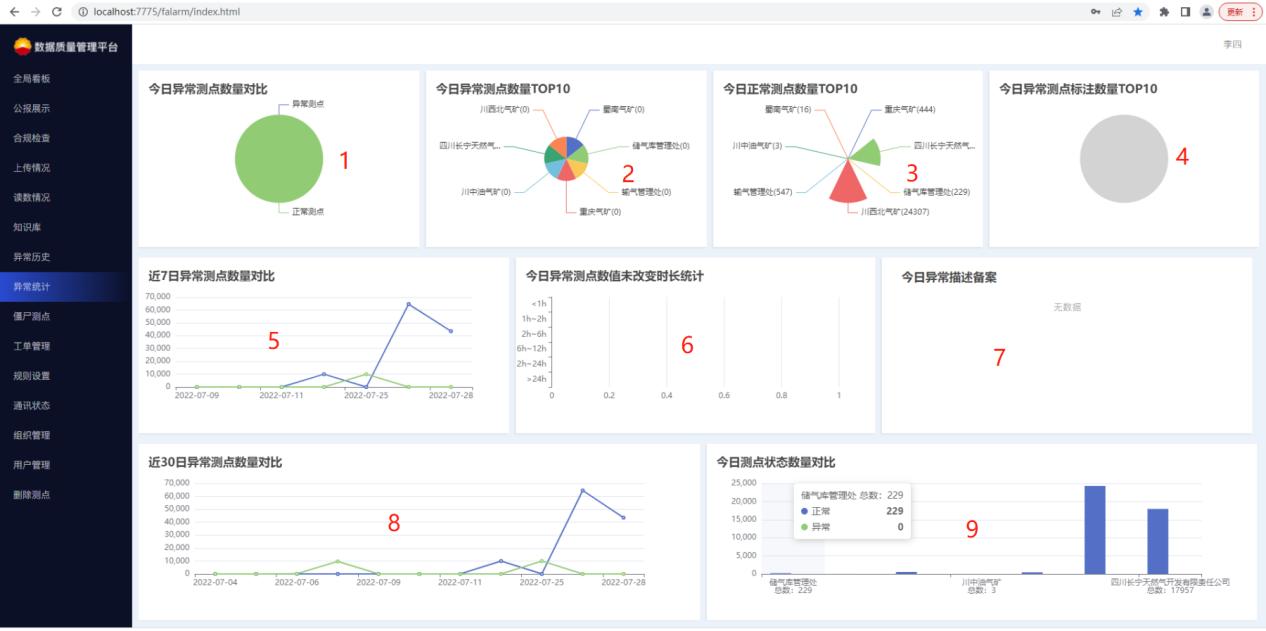Select 知识库 from the sidebar
Image resolution: width=1266 pixels, height=631 pixels.
click(x=26, y=227)
